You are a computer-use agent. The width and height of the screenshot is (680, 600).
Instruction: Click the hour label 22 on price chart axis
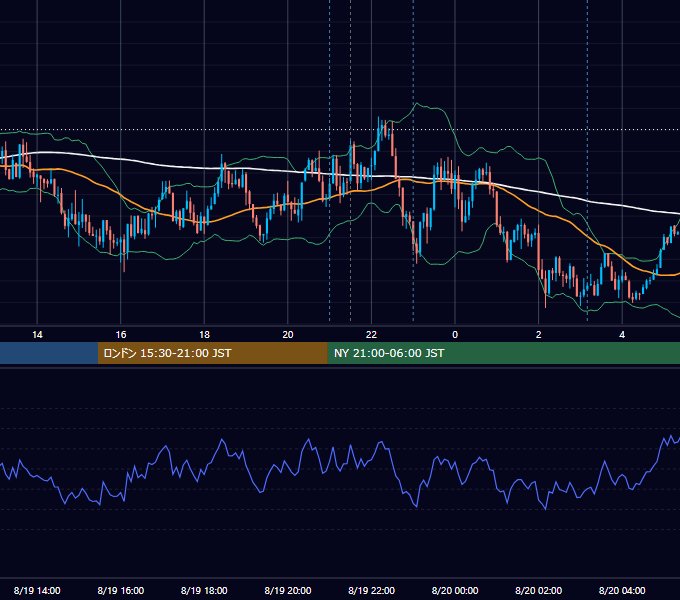click(x=371, y=334)
